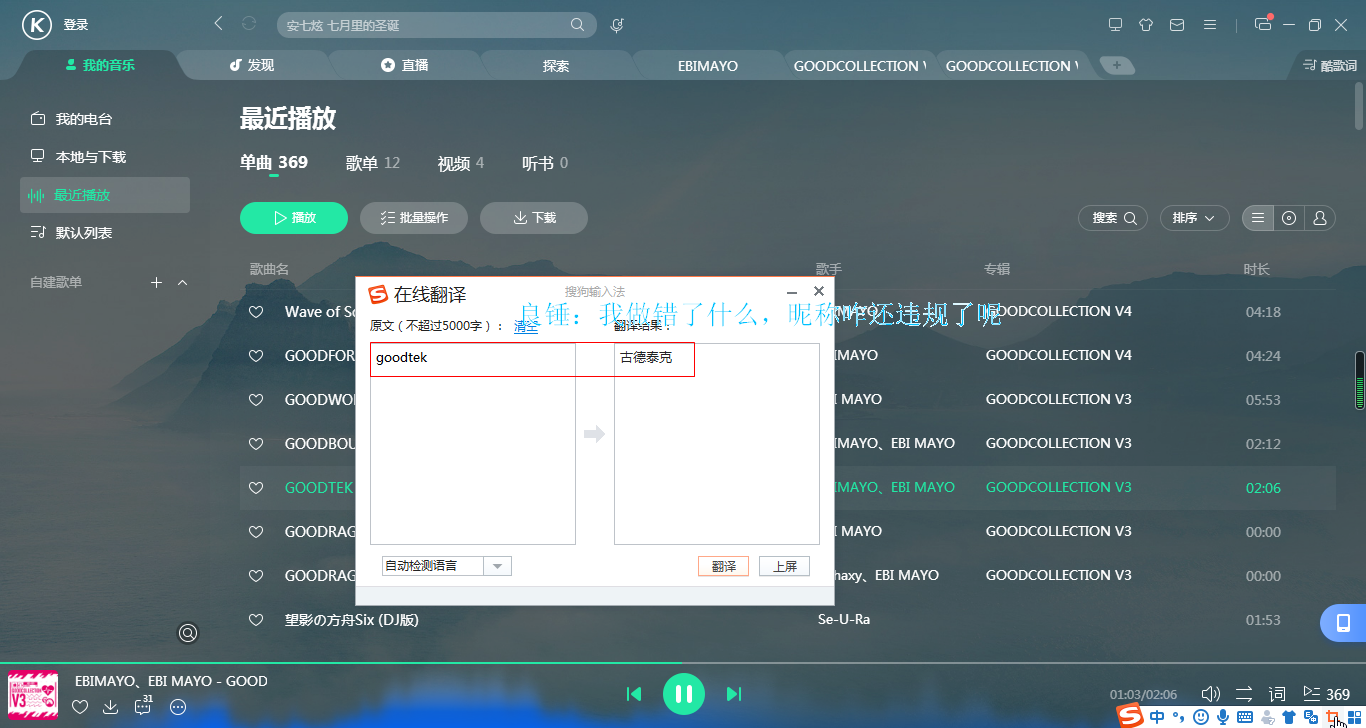This screenshot has height=728, width=1366.
Task: Like the GOODFOR song row
Action: (256, 356)
